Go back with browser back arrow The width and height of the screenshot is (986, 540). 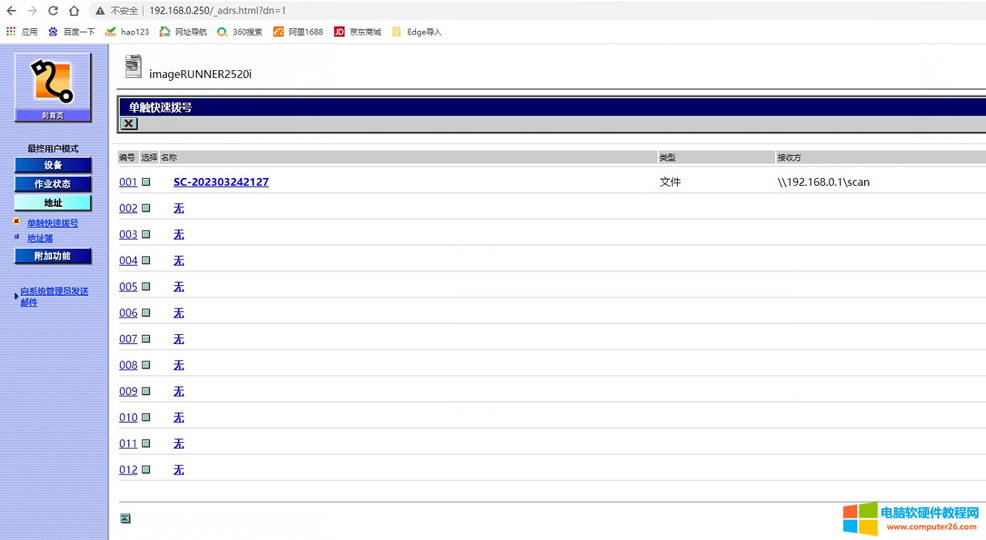point(11,11)
